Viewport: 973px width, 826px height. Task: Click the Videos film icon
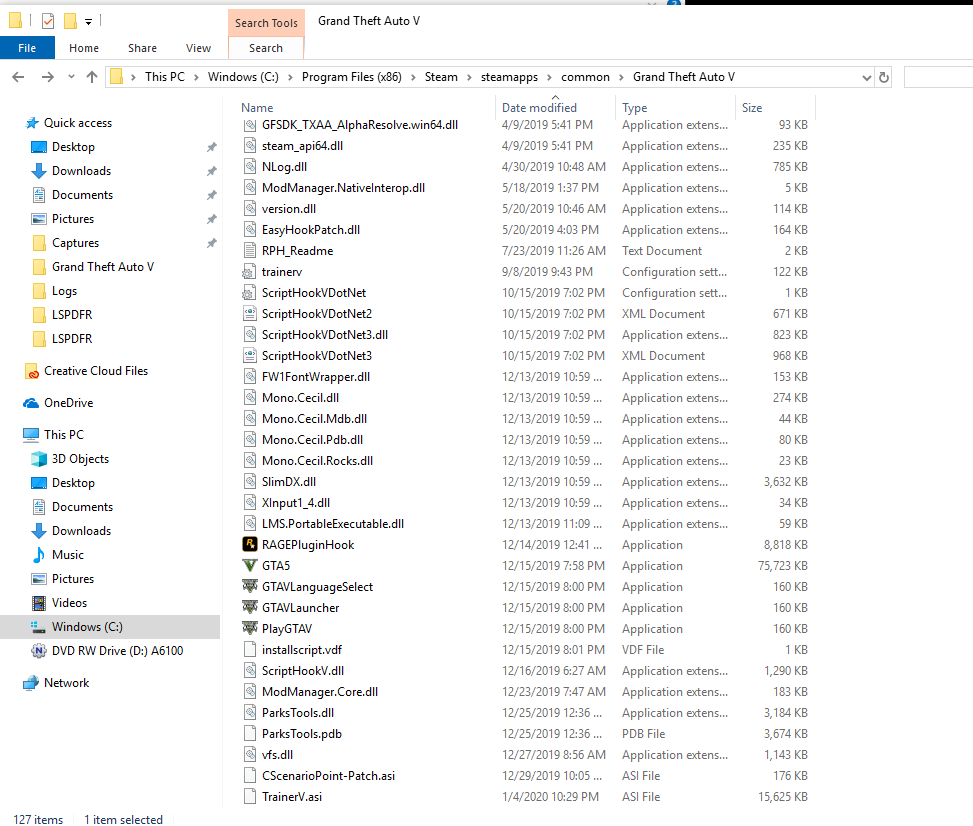pyautogui.click(x=38, y=603)
